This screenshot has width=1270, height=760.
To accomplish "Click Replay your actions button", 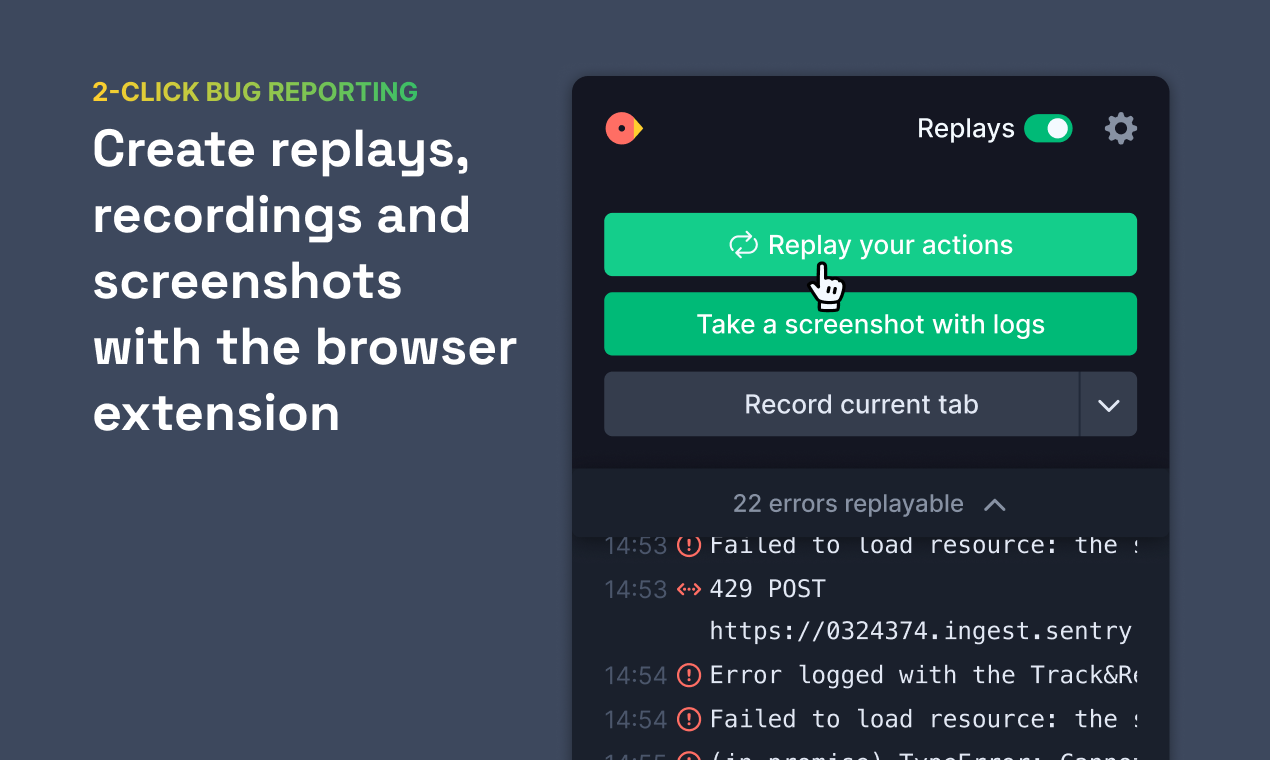I will click(870, 244).
